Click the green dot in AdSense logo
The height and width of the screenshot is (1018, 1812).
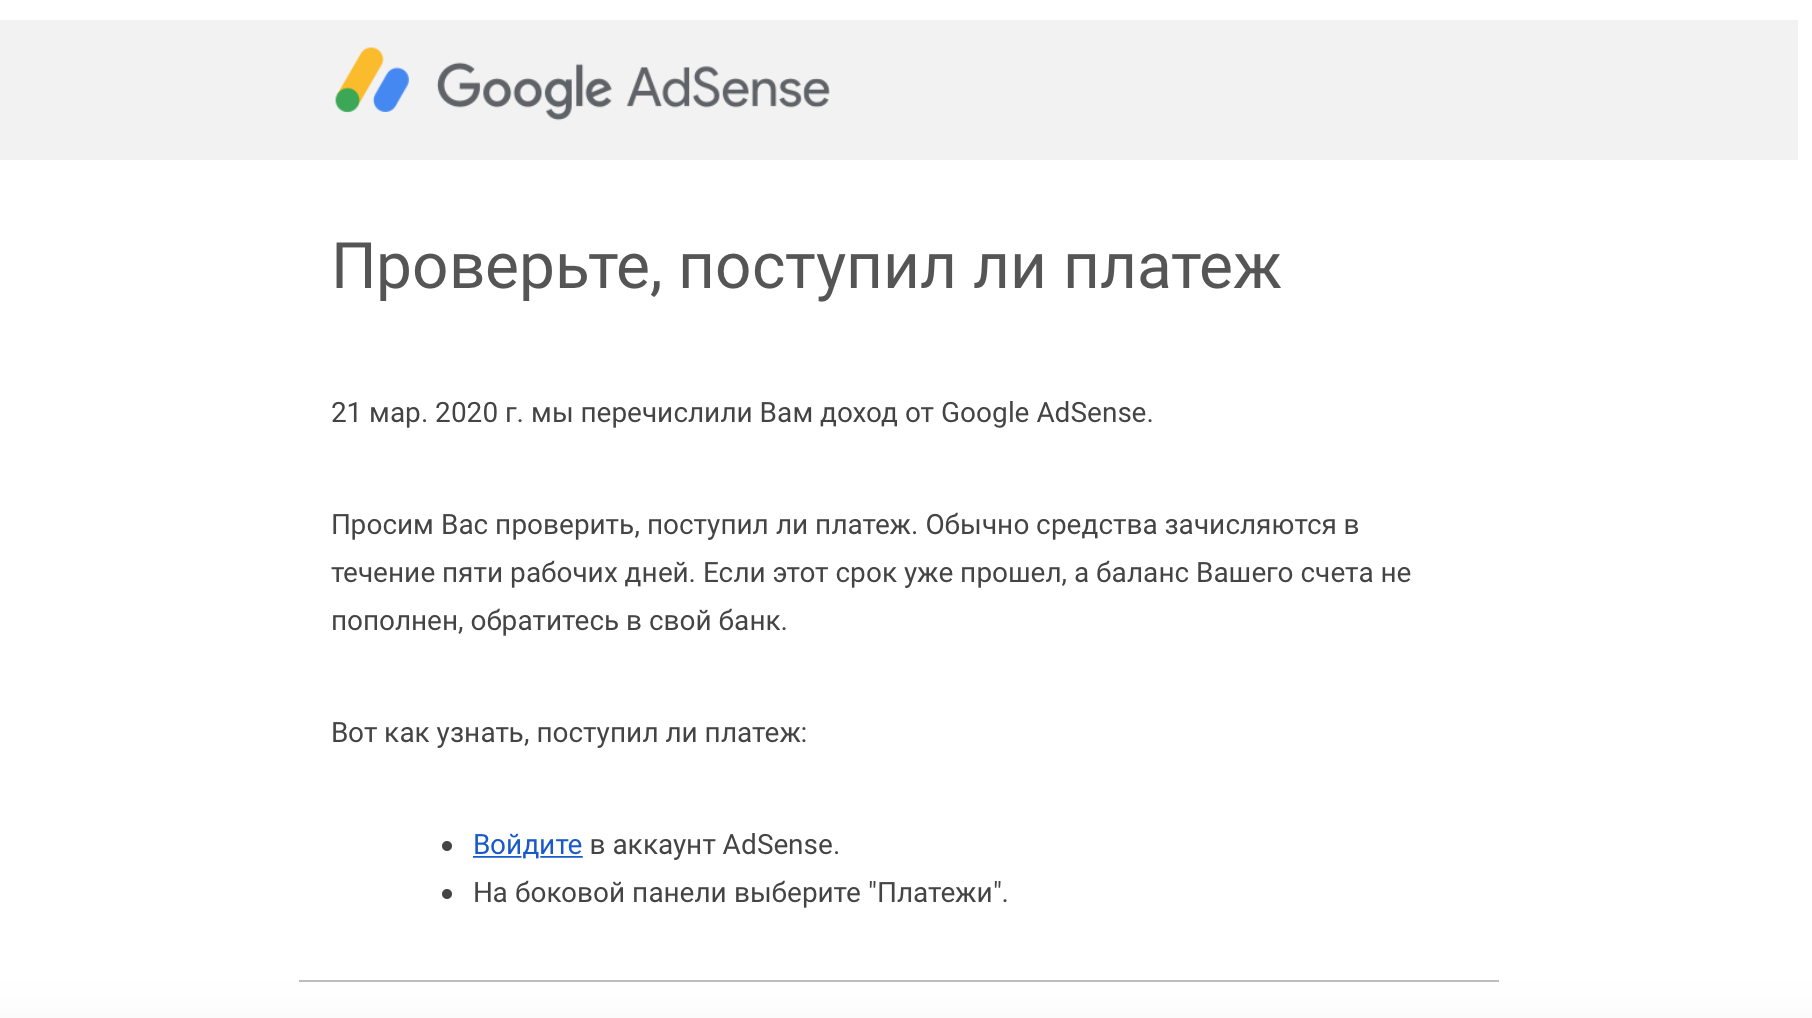tap(347, 100)
